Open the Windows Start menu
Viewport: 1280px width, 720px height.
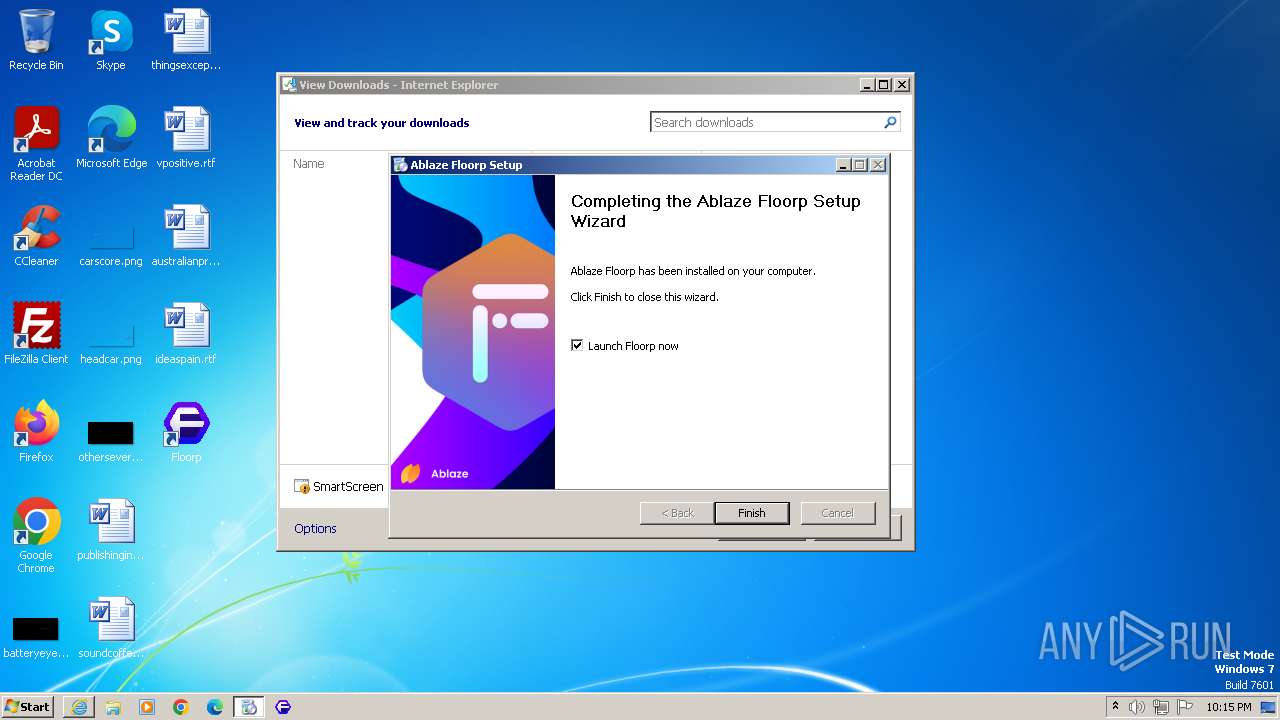click(x=28, y=706)
